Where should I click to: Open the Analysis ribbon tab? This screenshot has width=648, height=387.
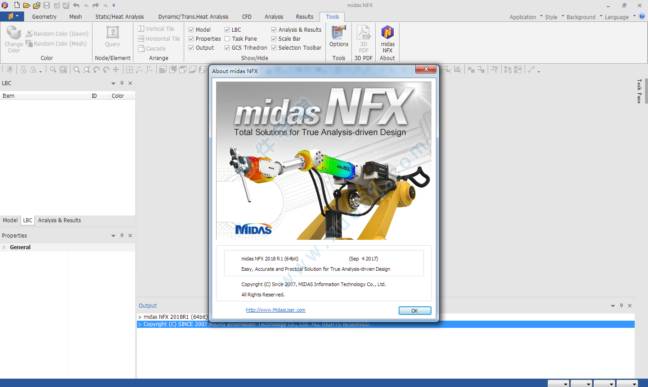(x=274, y=17)
